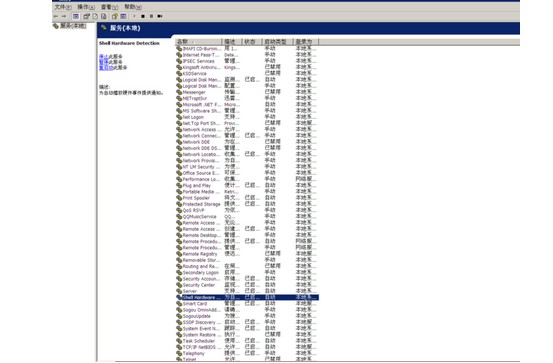Click the gear icon beside Plug and Play
The image size is (553, 363).
(x=179, y=186)
